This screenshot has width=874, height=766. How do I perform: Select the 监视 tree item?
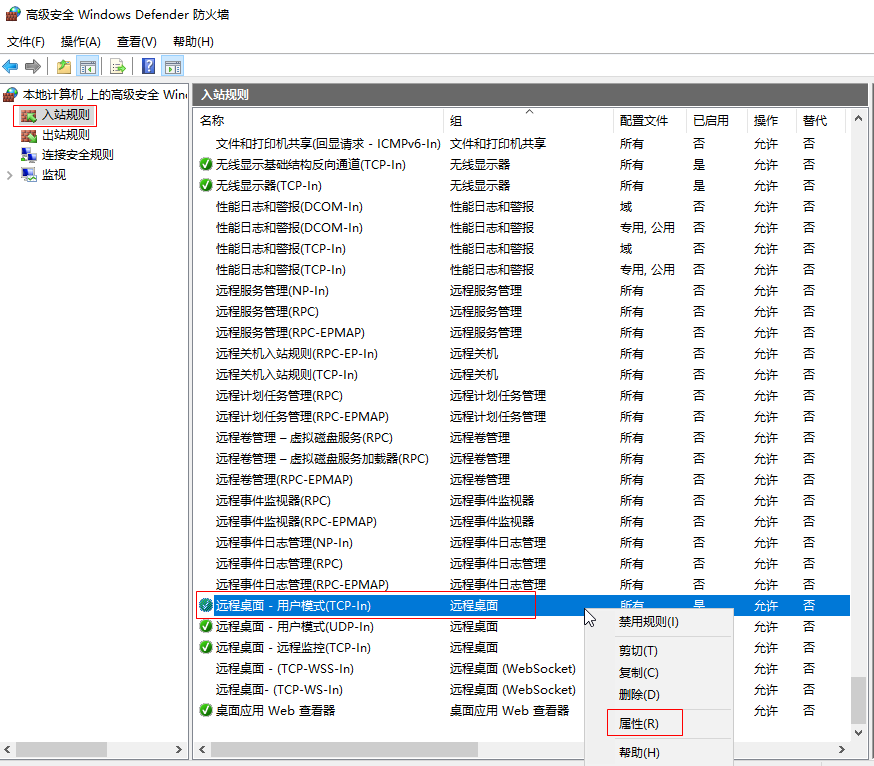tap(54, 175)
